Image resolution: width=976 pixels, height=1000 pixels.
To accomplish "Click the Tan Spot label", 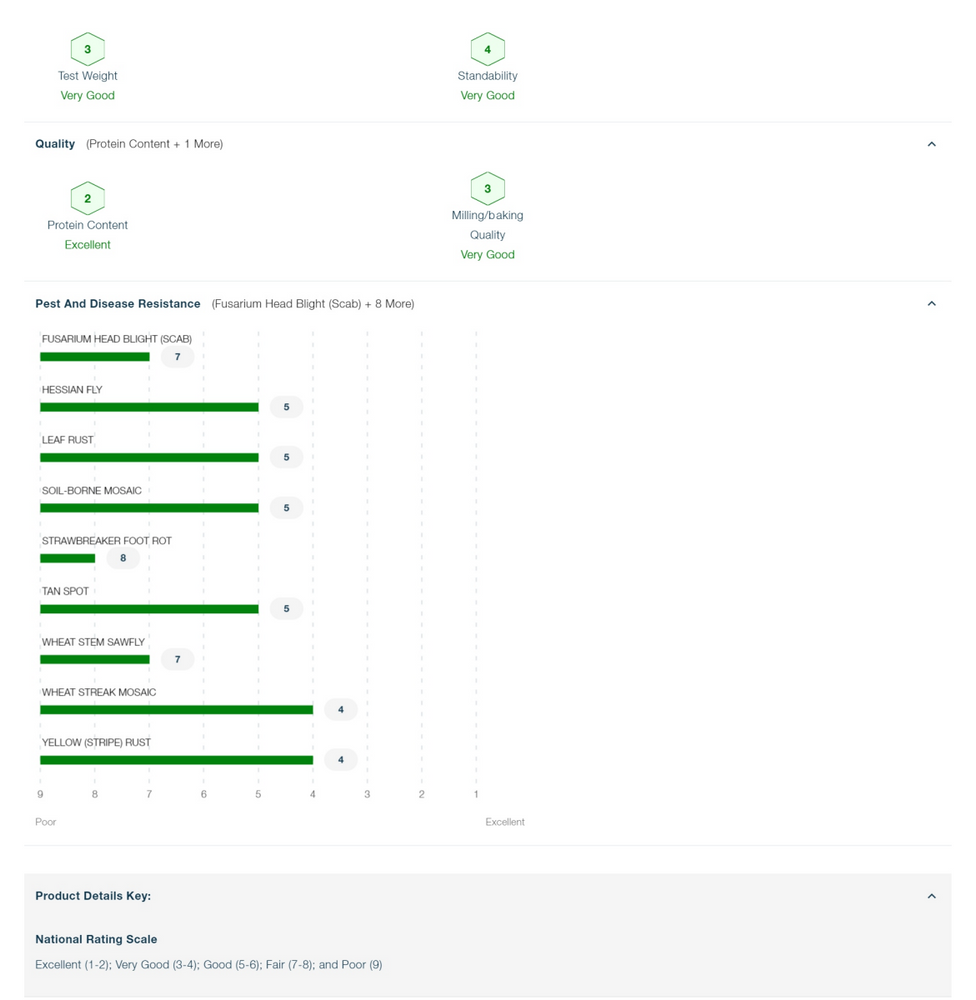I will [x=65, y=591].
